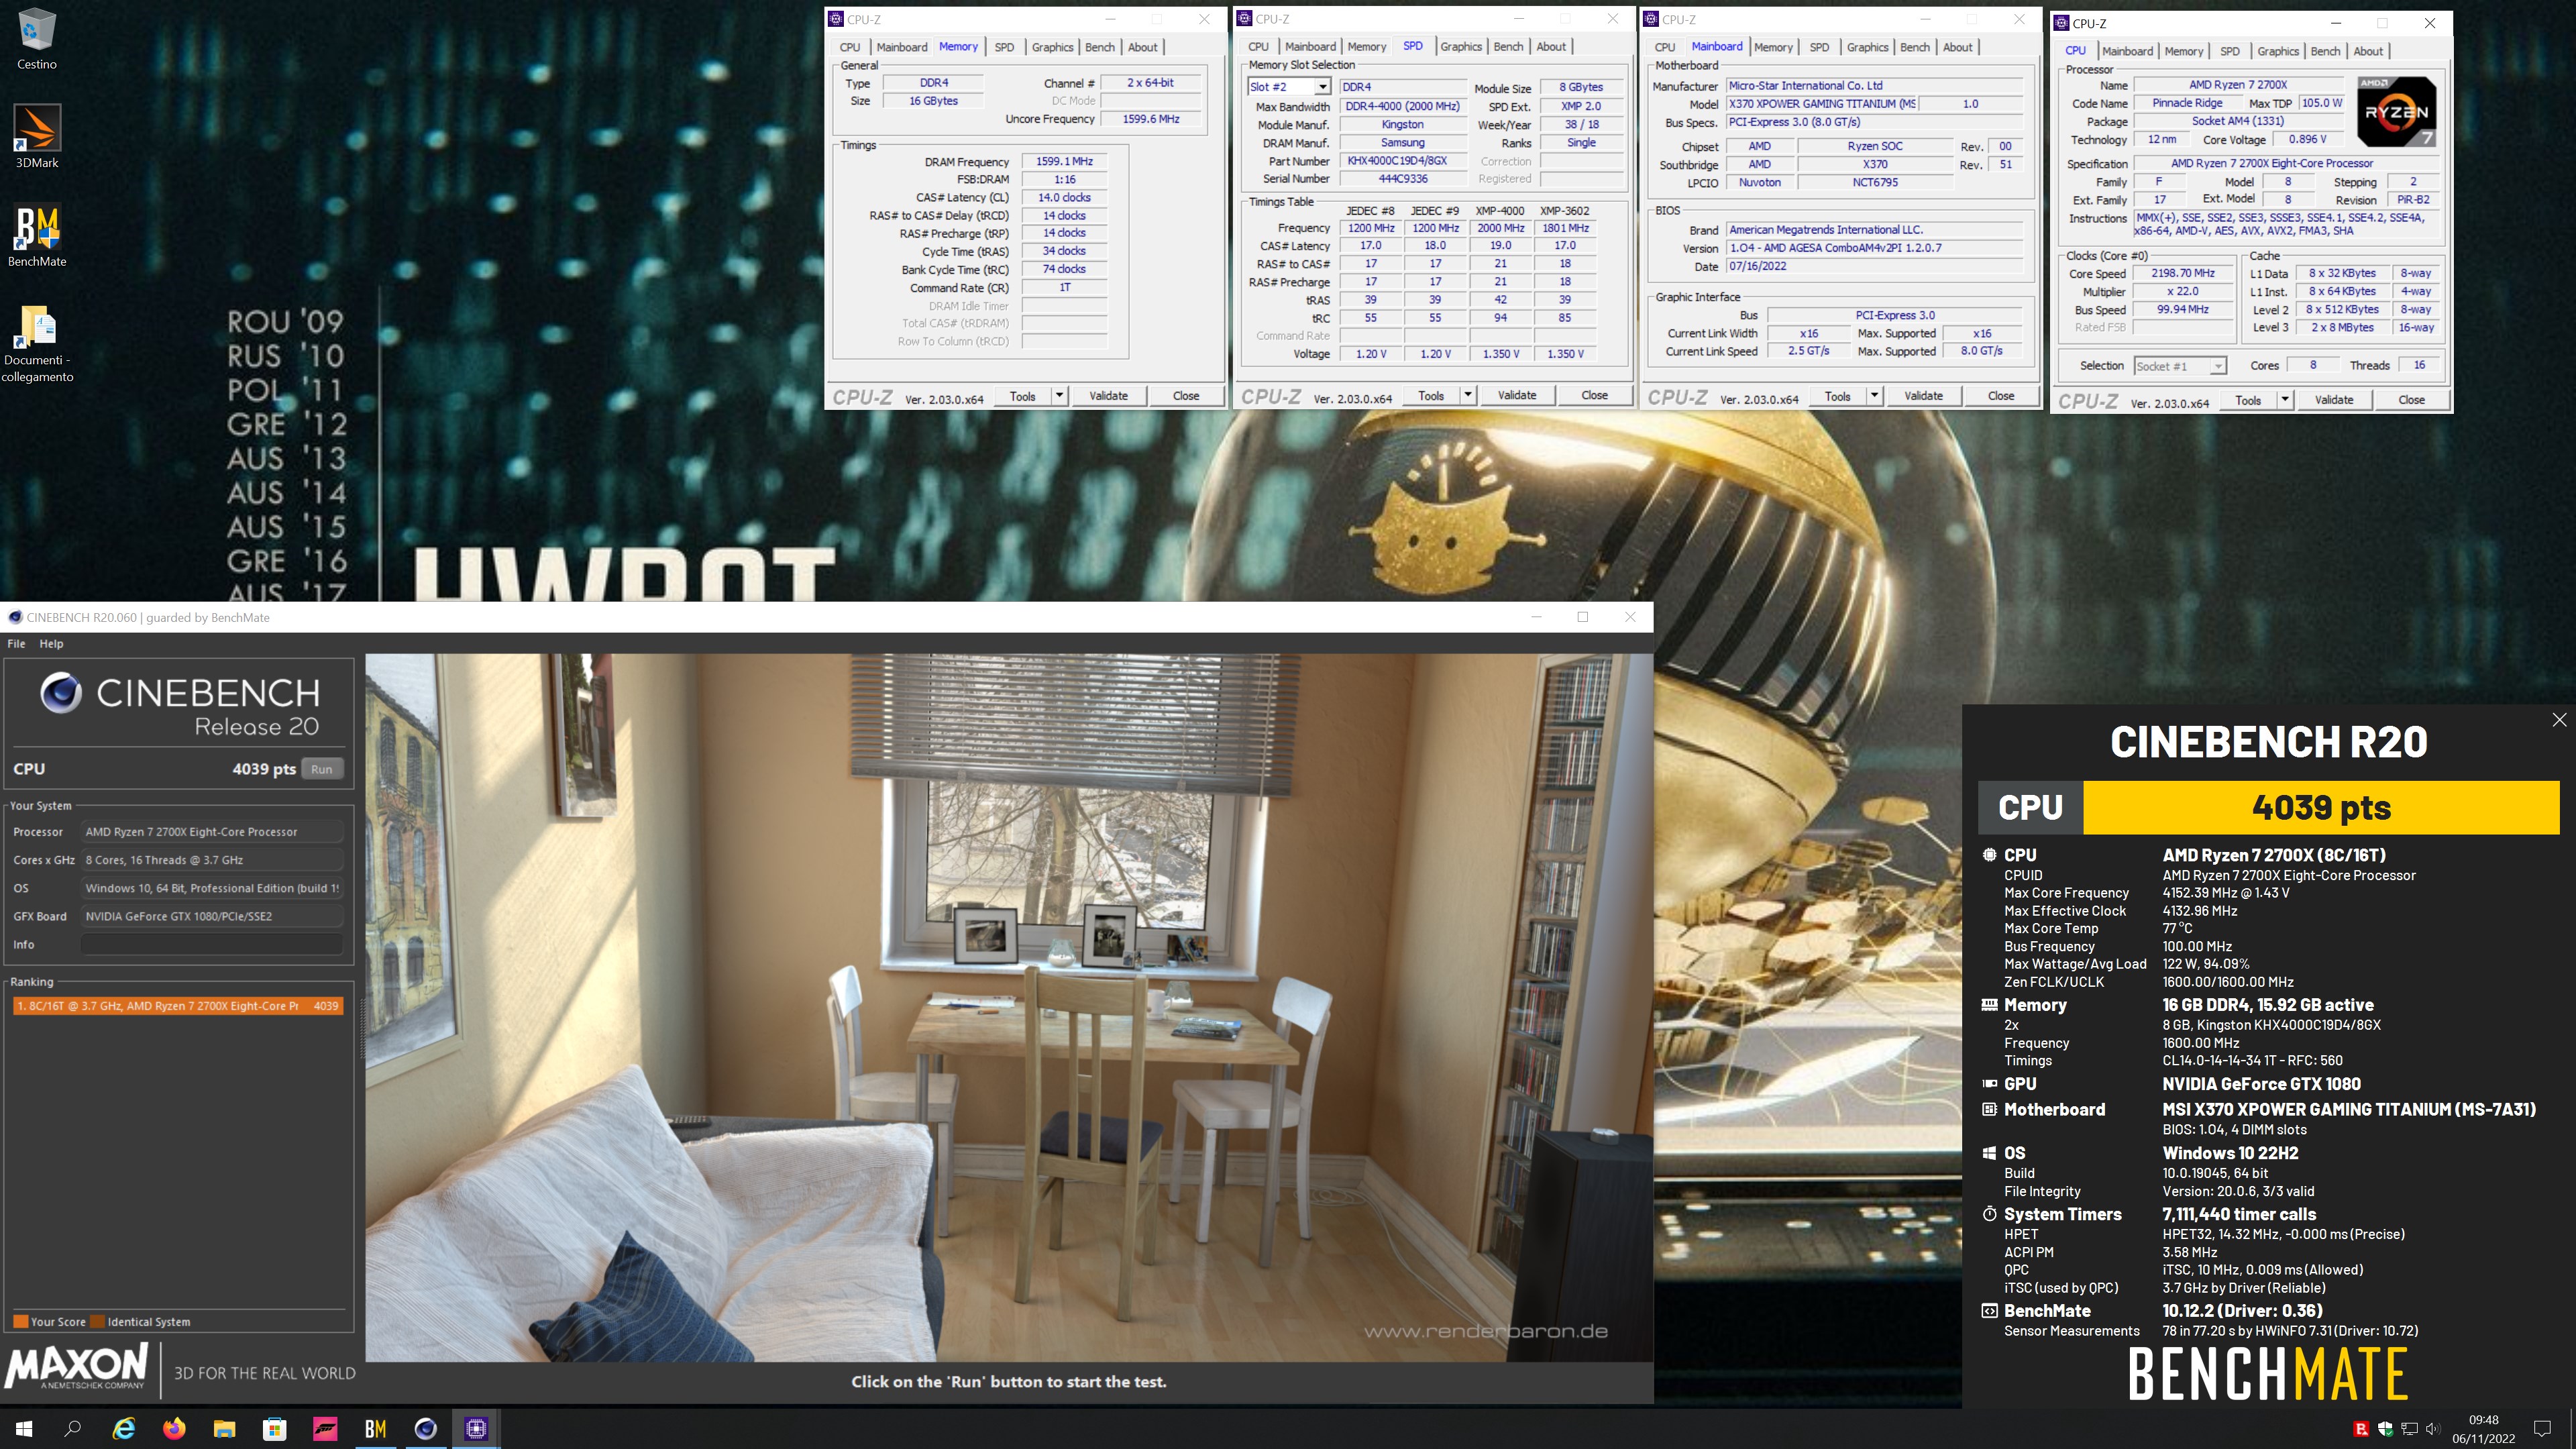2576x1449 pixels.
Task: Click the Cinebench GFX Board GTX 1080 field
Action: [x=212, y=916]
